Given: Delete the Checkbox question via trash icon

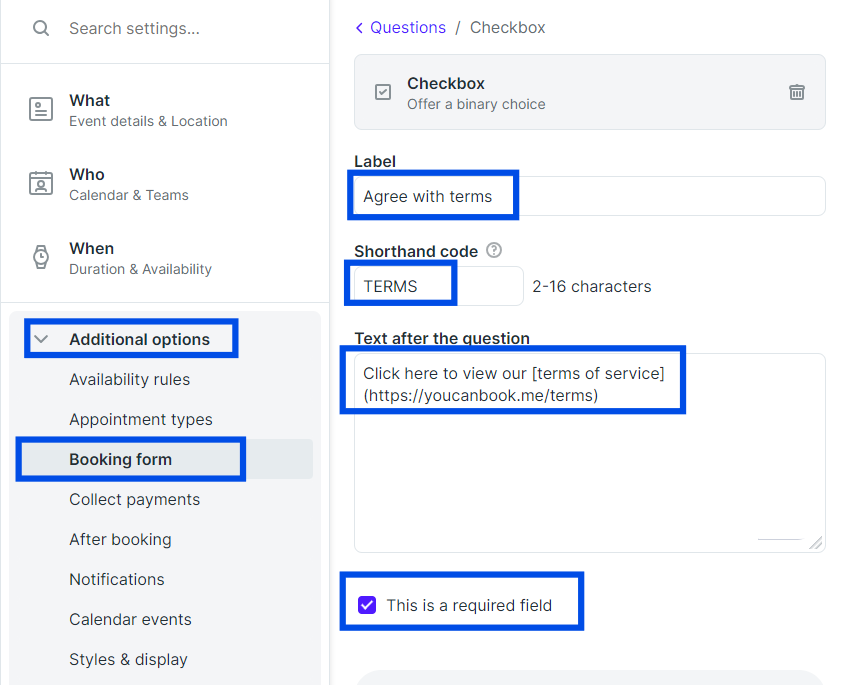Looking at the screenshot, I should pyautogui.click(x=797, y=92).
